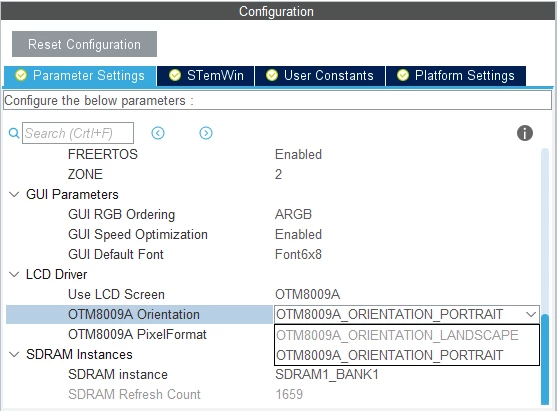Click the Font6x8 value
This screenshot has width=558, height=412.
point(298,254)
